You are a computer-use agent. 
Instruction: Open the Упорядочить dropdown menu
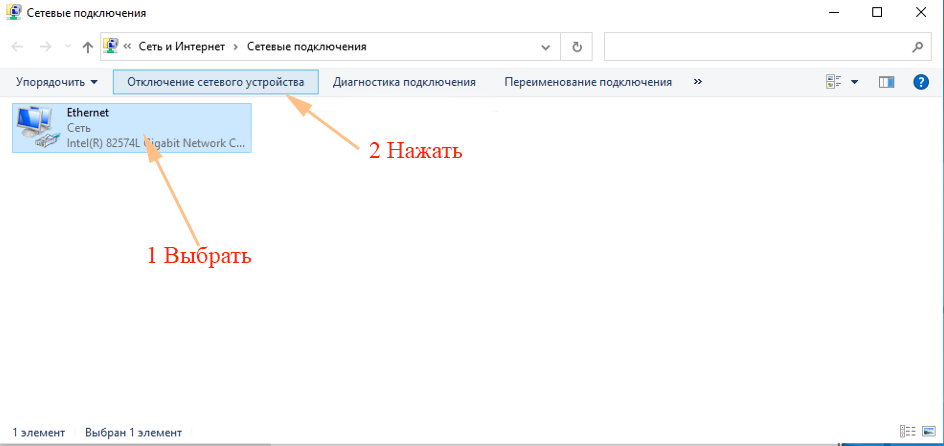[x=57, y=82]
